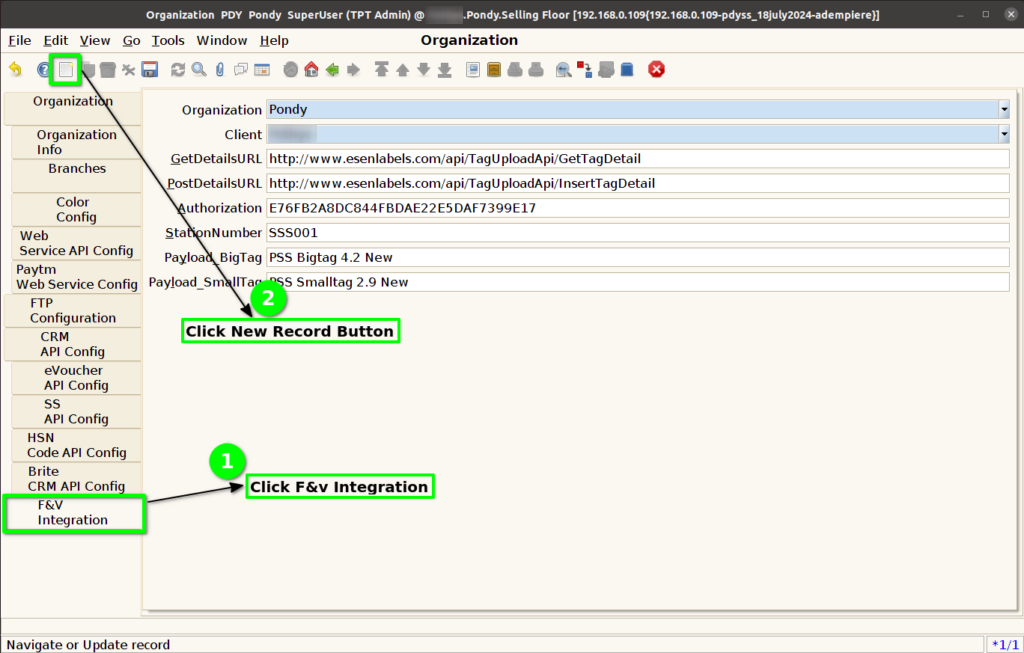The image size is (1024, 653).
Task: Open the eVoucher API Config tab
Action: tap(76, 377)
